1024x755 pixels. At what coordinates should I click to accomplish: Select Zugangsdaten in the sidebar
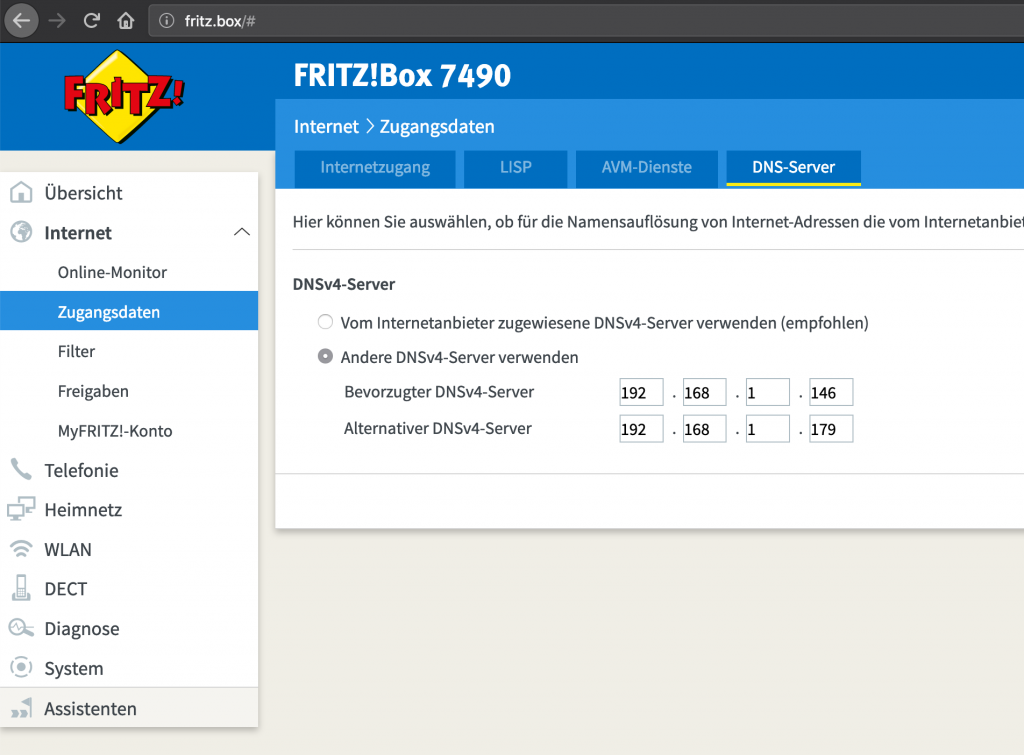(129, 311)
